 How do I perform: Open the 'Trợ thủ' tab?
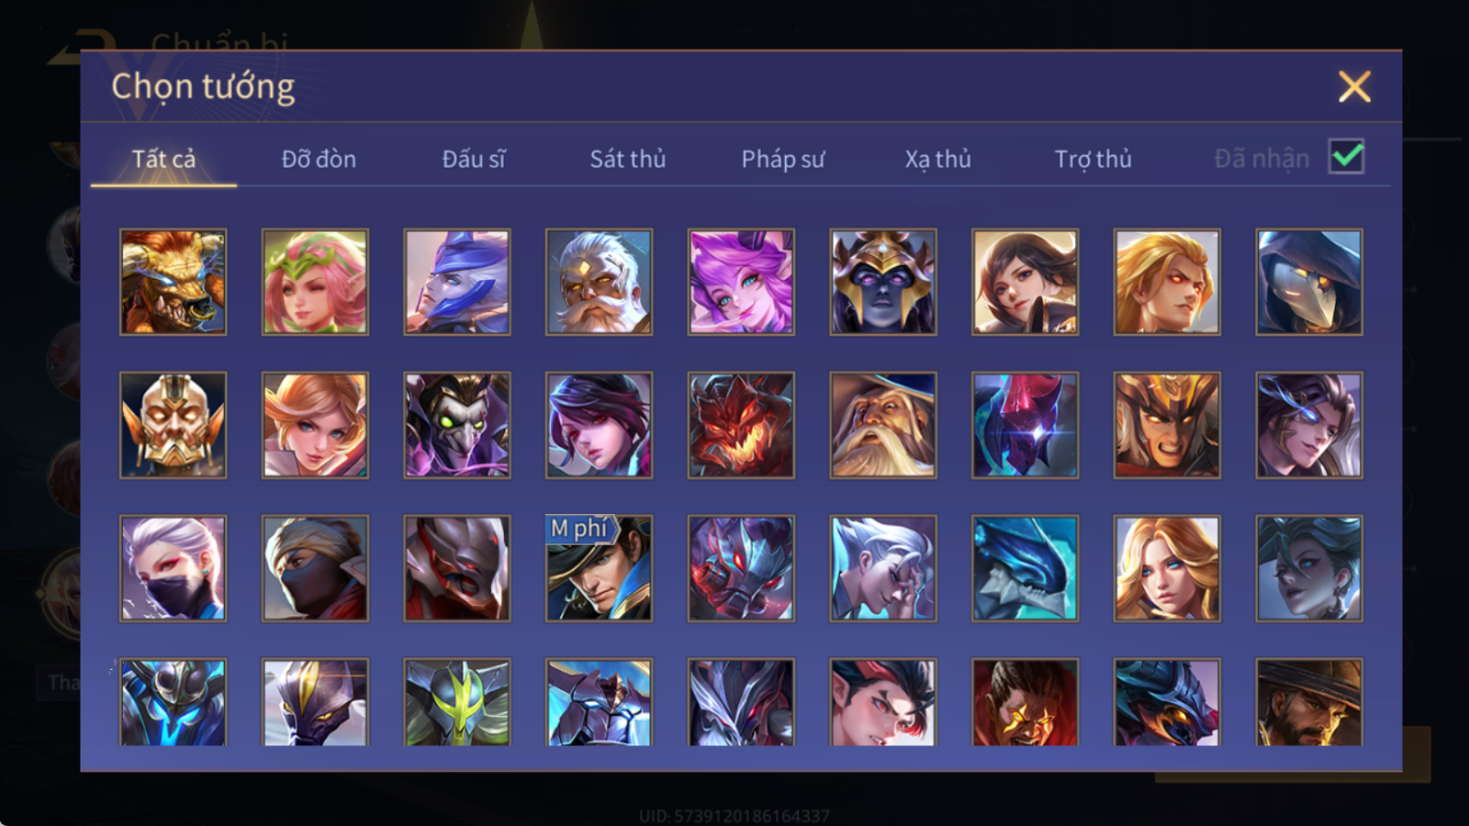1093,159
